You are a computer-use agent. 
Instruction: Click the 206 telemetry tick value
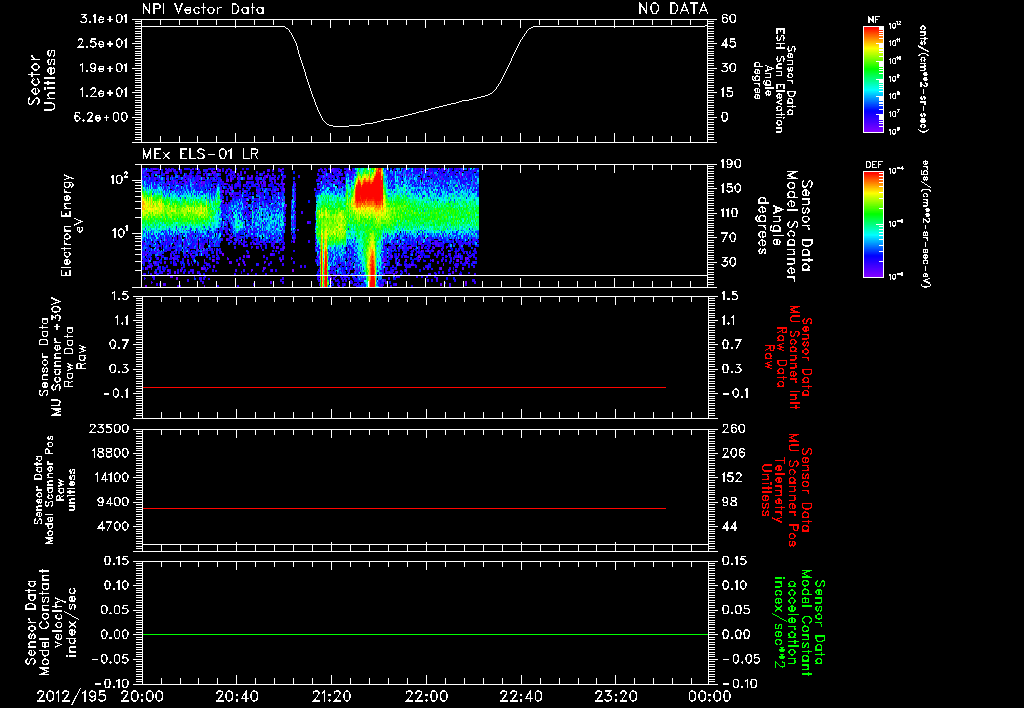pos(732,453)
